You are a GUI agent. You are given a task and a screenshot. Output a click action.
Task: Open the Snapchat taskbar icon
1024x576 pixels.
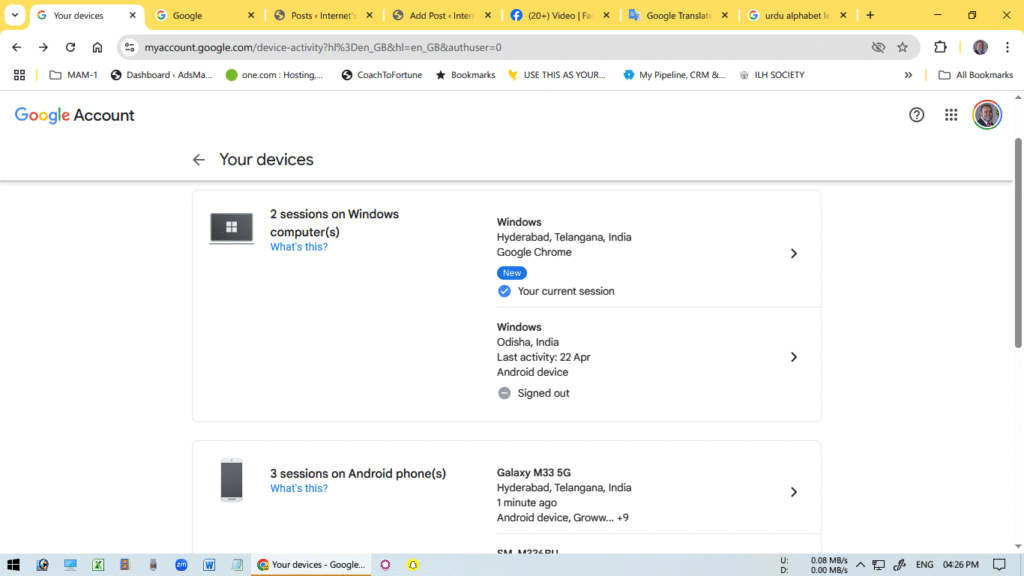pyautogui.click(x=413, y=565)
